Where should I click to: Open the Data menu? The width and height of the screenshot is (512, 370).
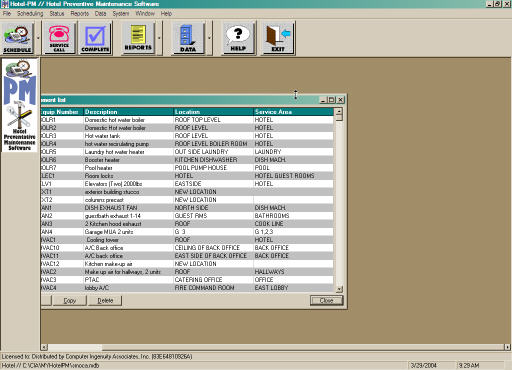pos(100,14)
